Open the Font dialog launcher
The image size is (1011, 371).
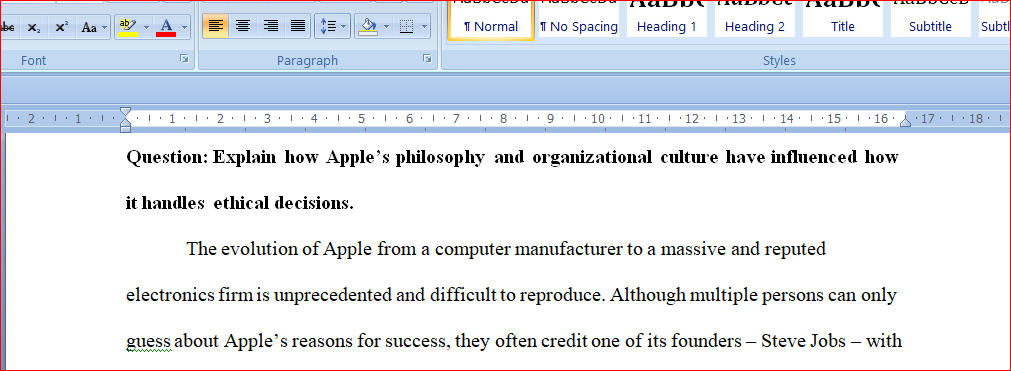click(x=185, y=59)
